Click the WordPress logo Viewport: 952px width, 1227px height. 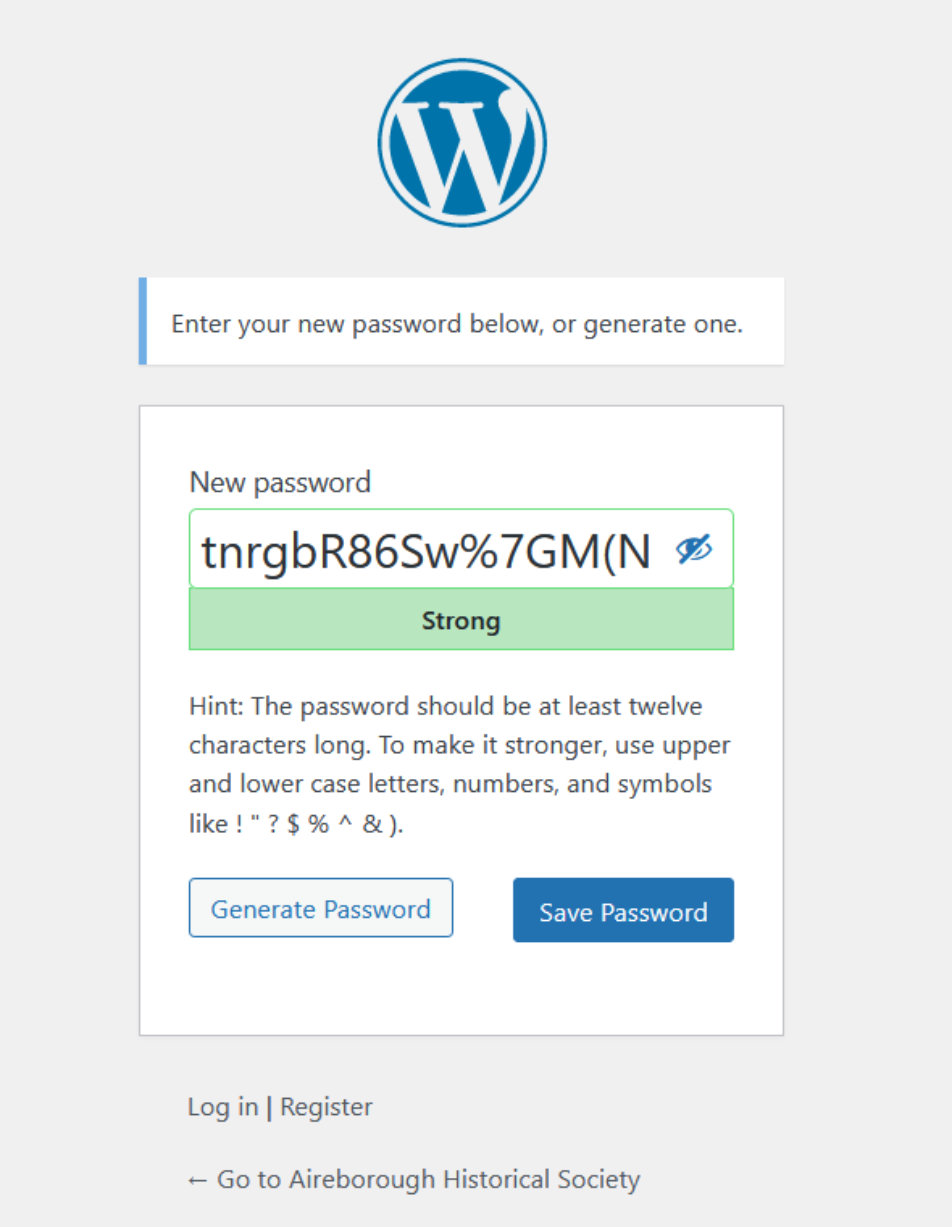(x=462, y=142)
